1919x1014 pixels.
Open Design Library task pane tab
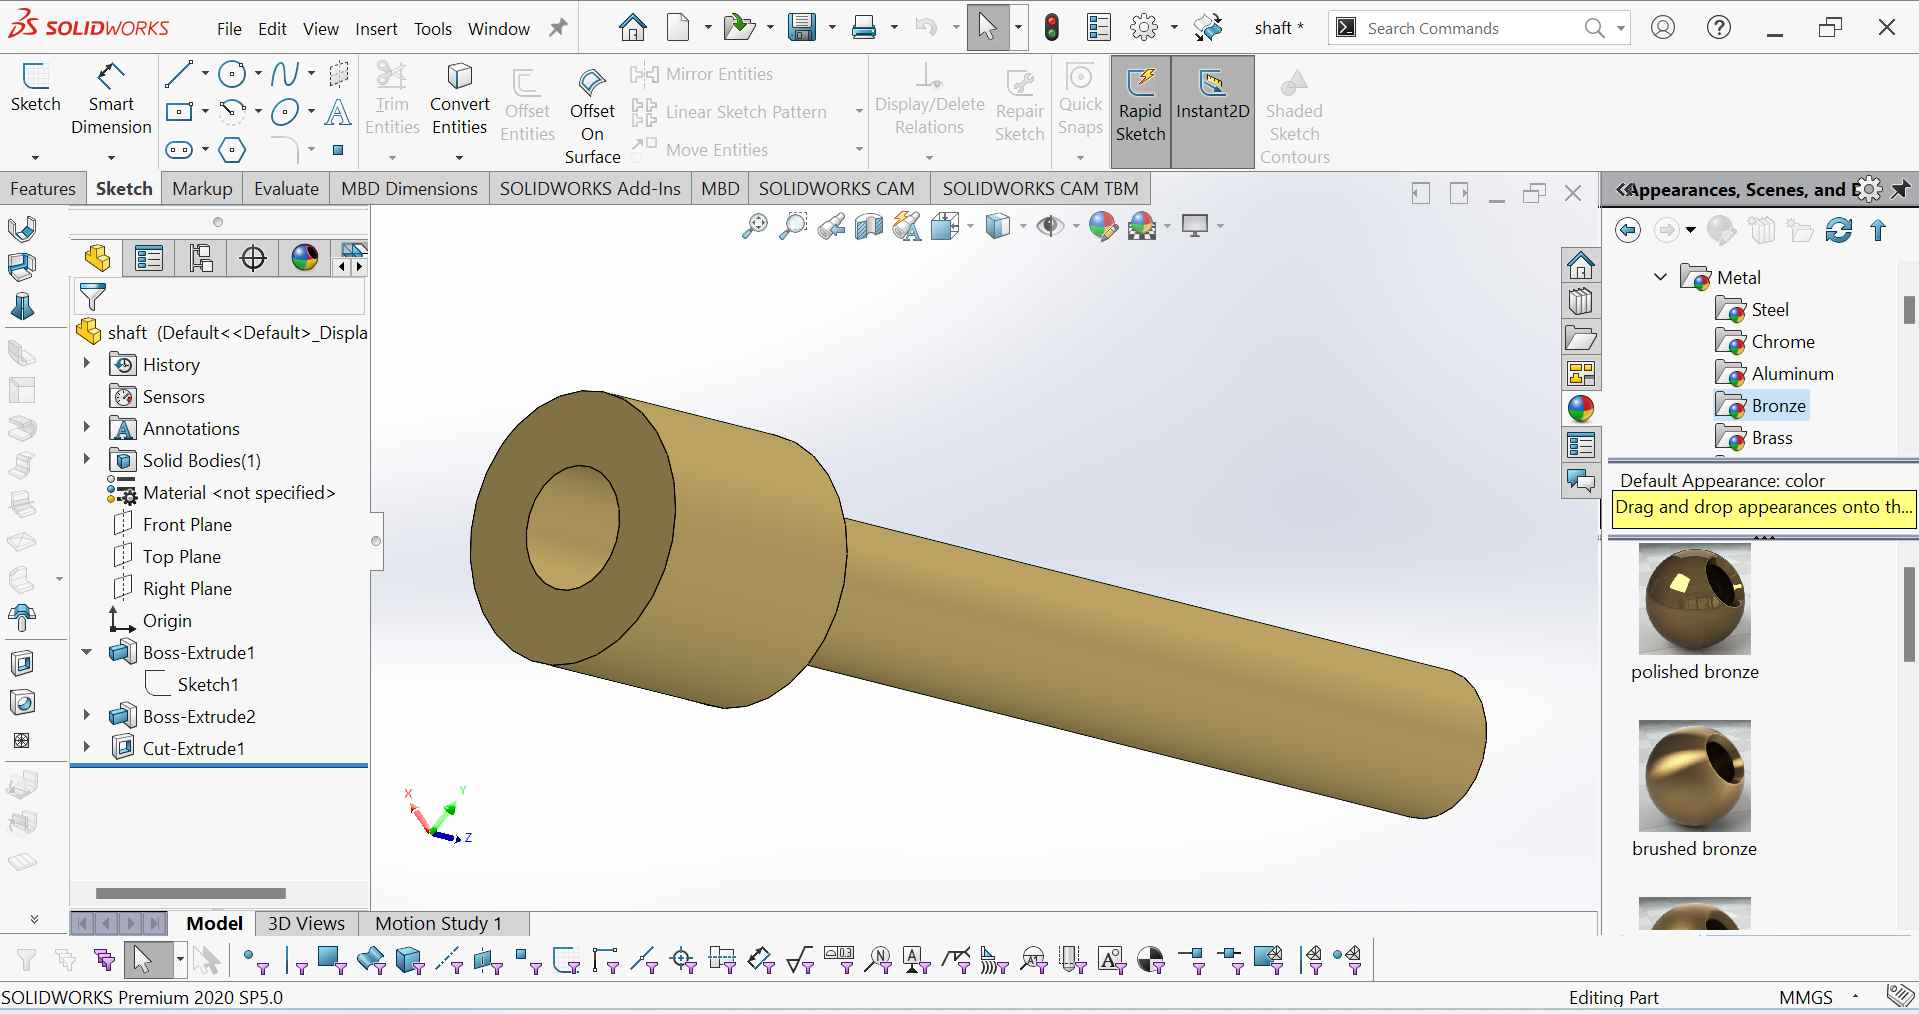pos(1581,301)
